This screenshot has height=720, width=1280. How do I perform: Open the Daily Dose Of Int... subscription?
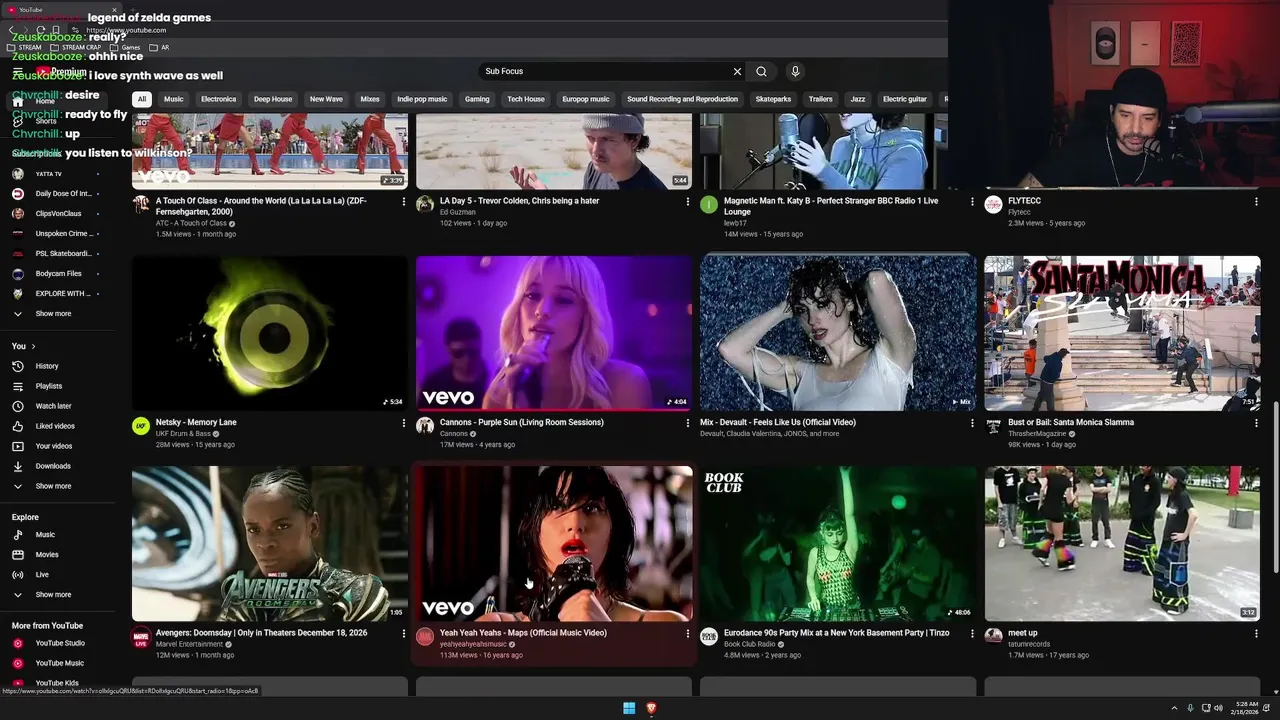pyautogui.click(x=58, y=194)
